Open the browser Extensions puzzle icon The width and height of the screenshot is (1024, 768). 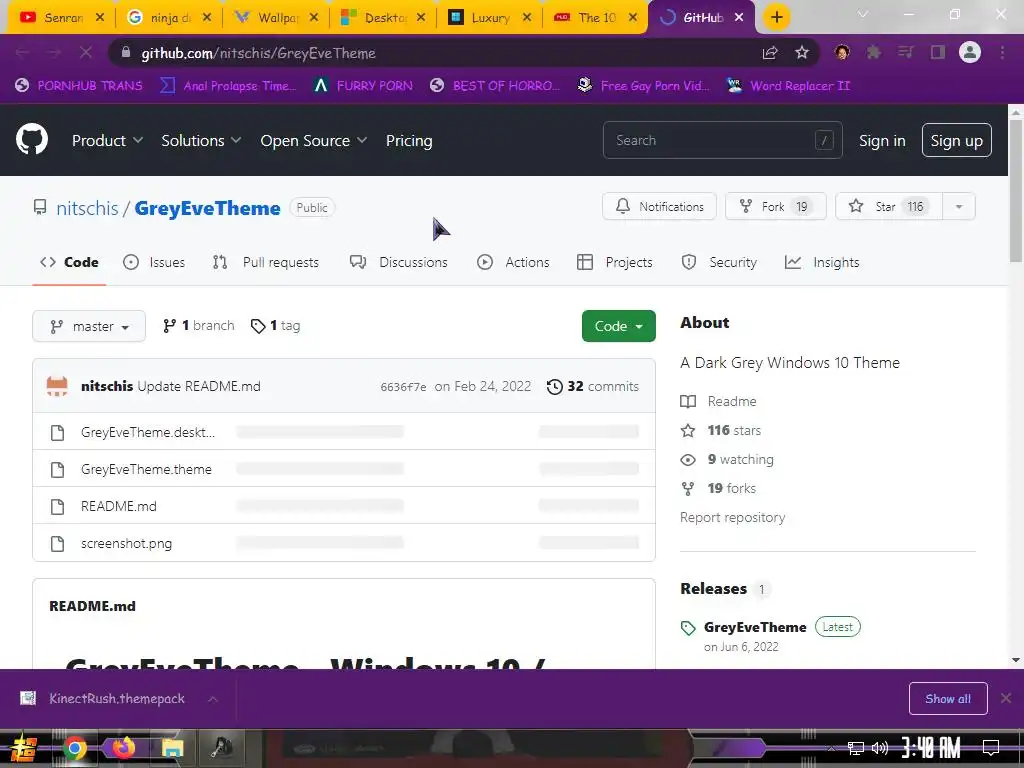point(873,53)
